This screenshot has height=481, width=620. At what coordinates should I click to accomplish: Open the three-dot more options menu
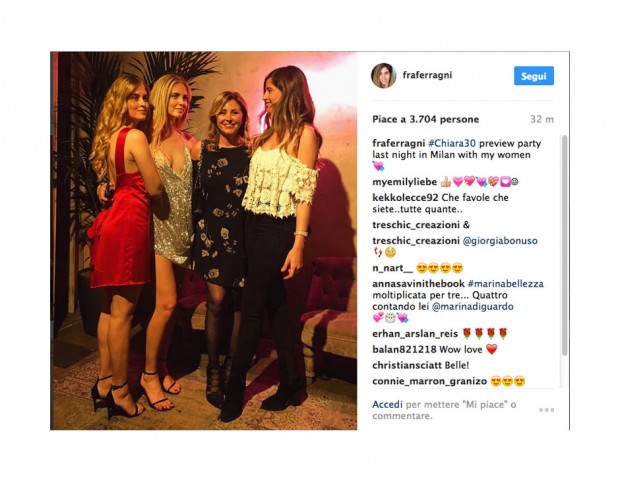tap(546, 410)
